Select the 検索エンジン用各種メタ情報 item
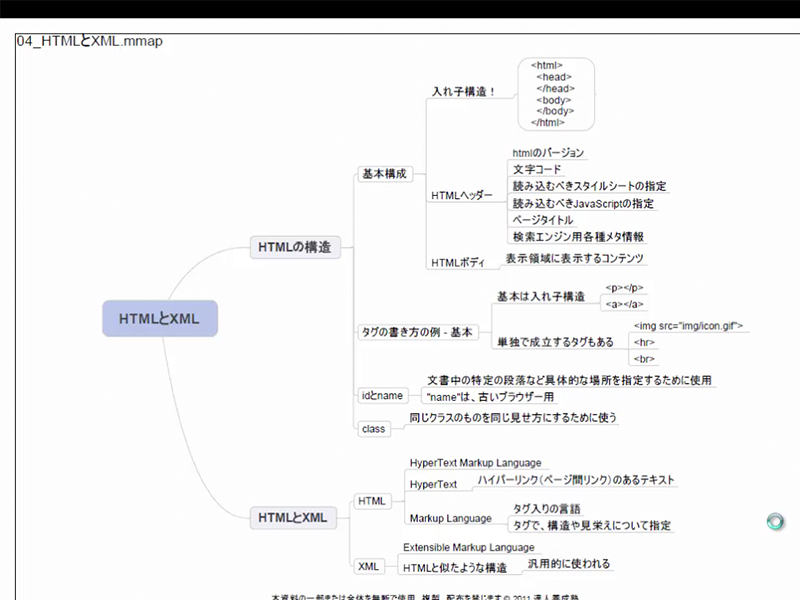The height and width of the screenshot is (600, 800). pos(578,237)
